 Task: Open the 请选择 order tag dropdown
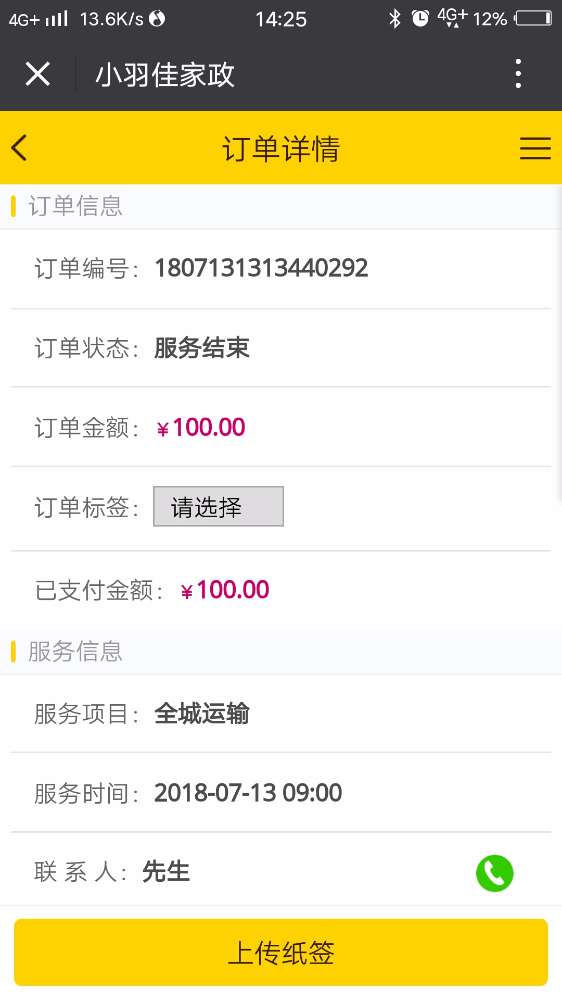[218, 506]
